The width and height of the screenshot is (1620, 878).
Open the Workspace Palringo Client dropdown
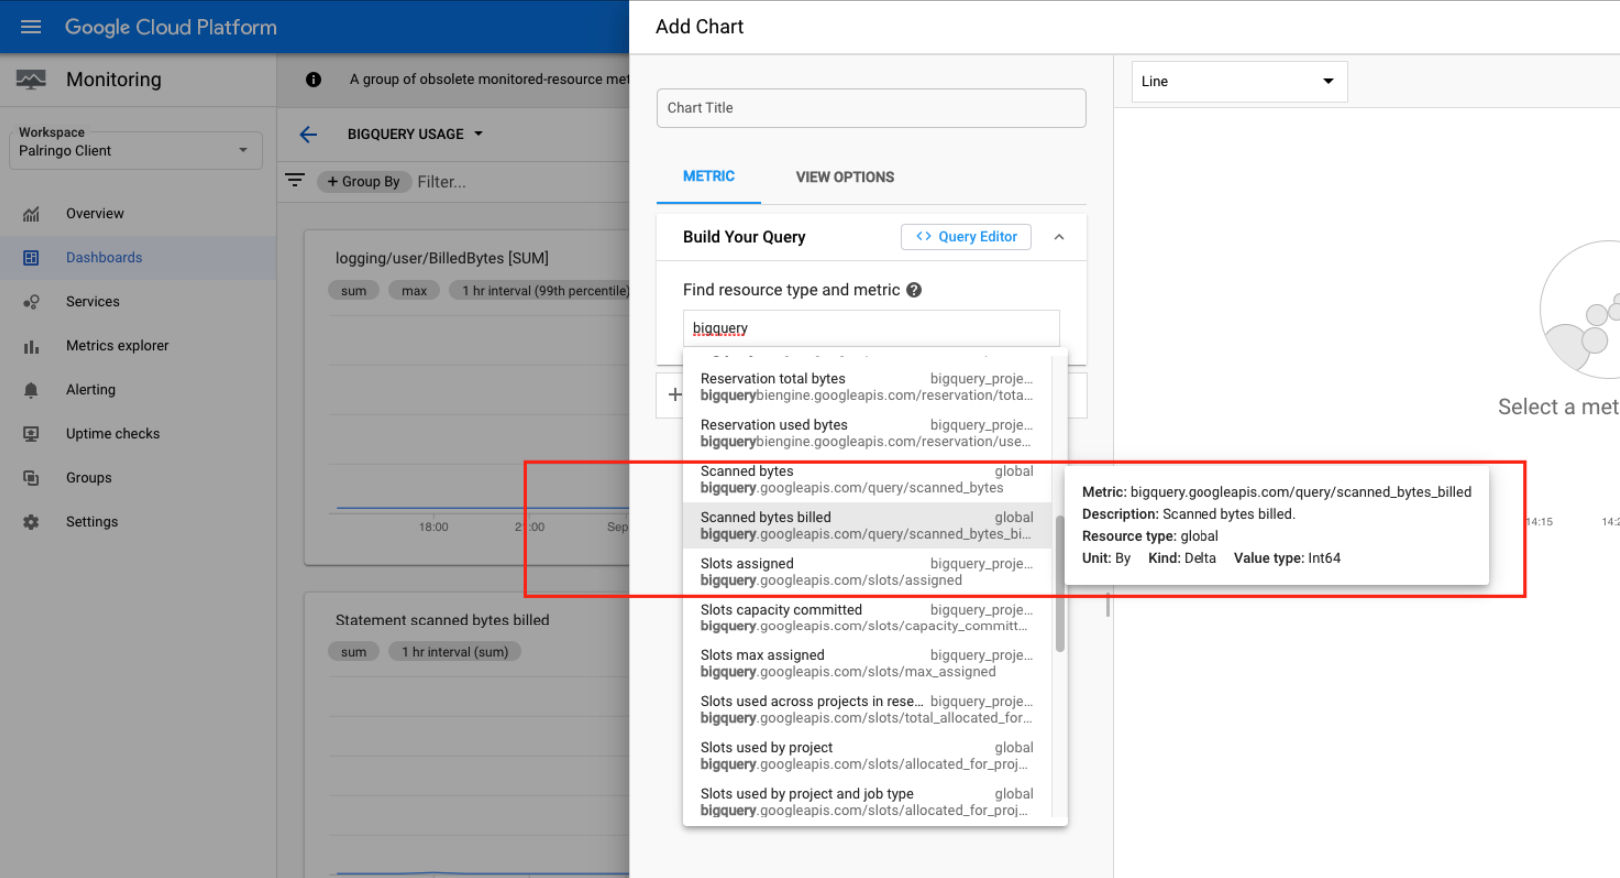pos(136,150)
